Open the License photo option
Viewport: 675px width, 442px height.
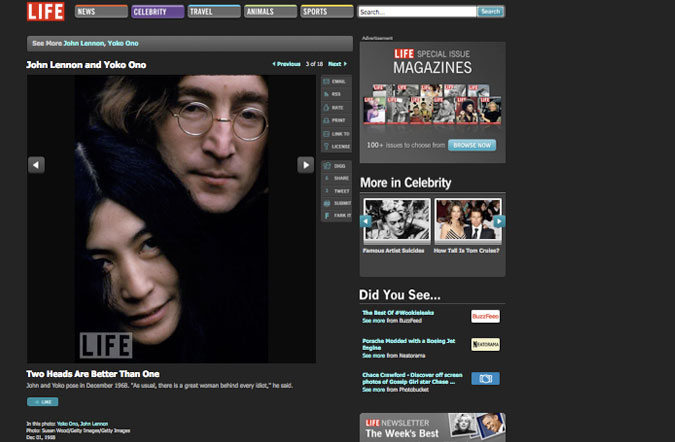[334, 146]
